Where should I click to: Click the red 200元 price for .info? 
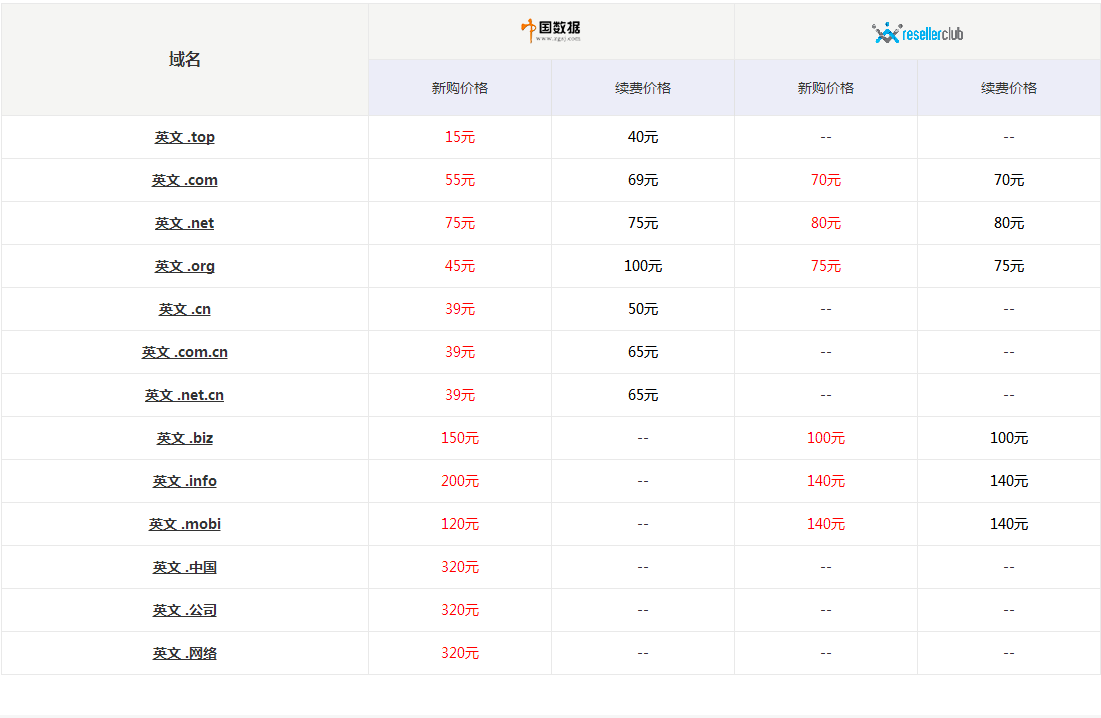[x=460, y=481]
